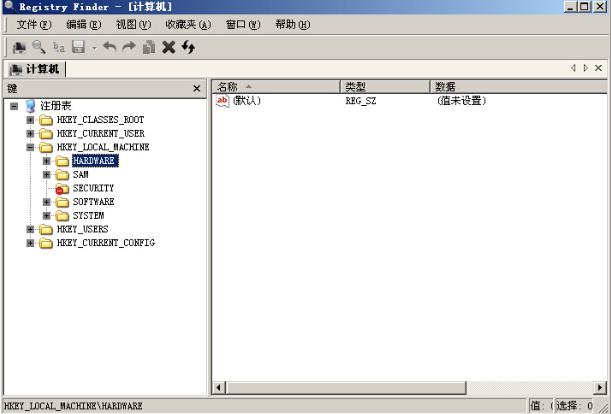Undo the last action
Screen dimensions: 611x414
coord(110,47)
